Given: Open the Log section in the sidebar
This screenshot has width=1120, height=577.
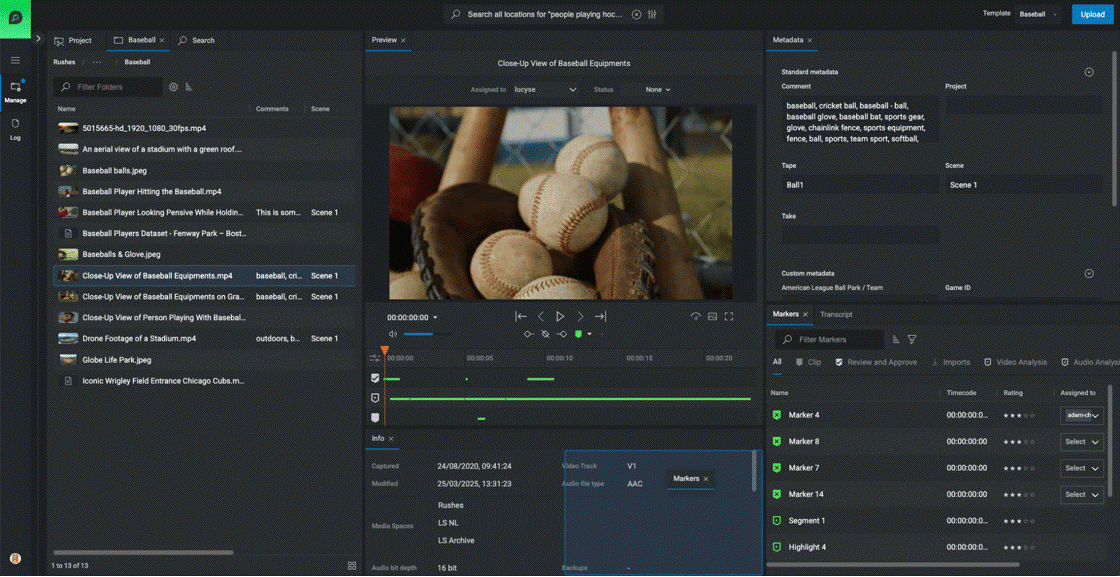Looking at the screenshot, I should (15, 129).
